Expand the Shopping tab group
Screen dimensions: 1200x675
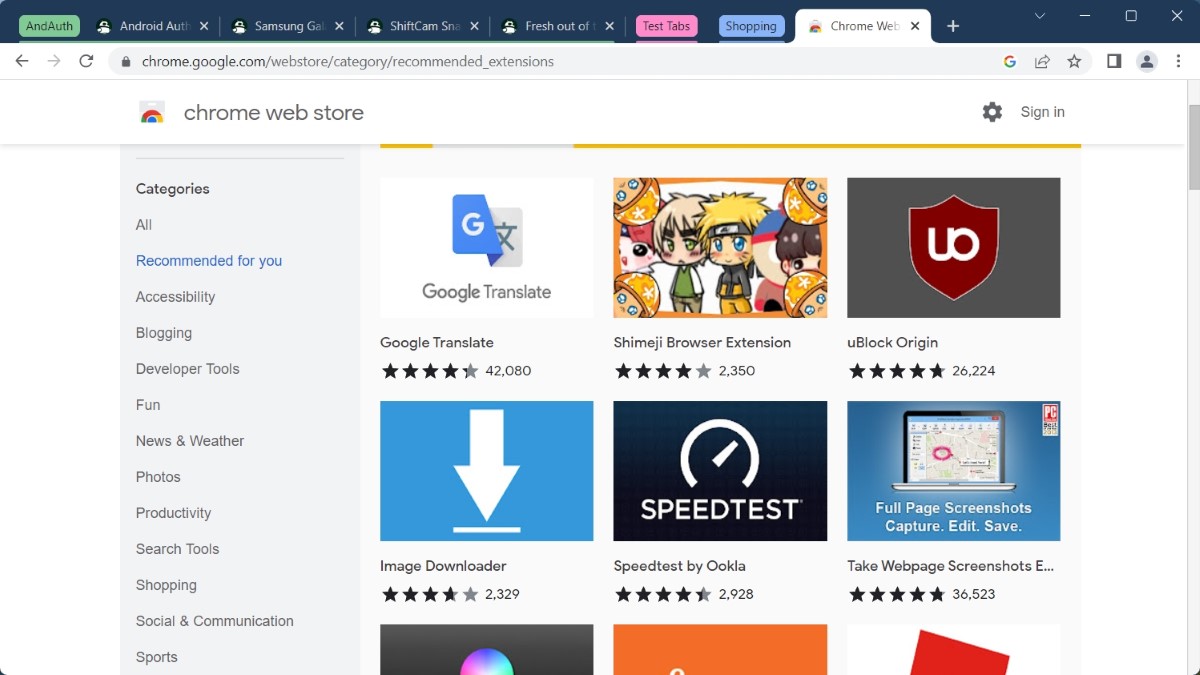click(x=751, y=26)
